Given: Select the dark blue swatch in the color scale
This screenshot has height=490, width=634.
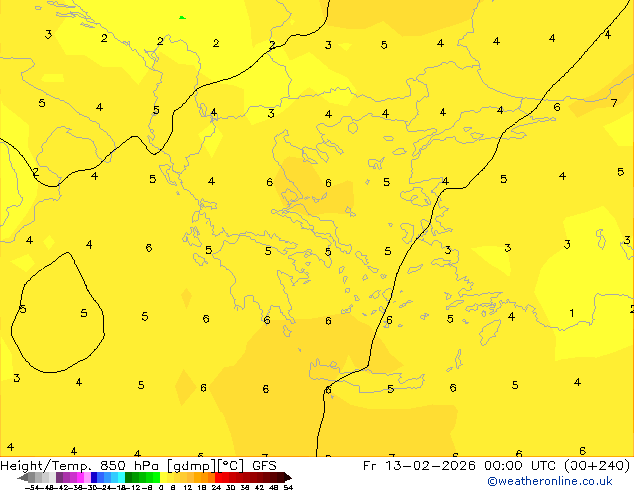Looking at the screenshot, I should click(94, 477).
